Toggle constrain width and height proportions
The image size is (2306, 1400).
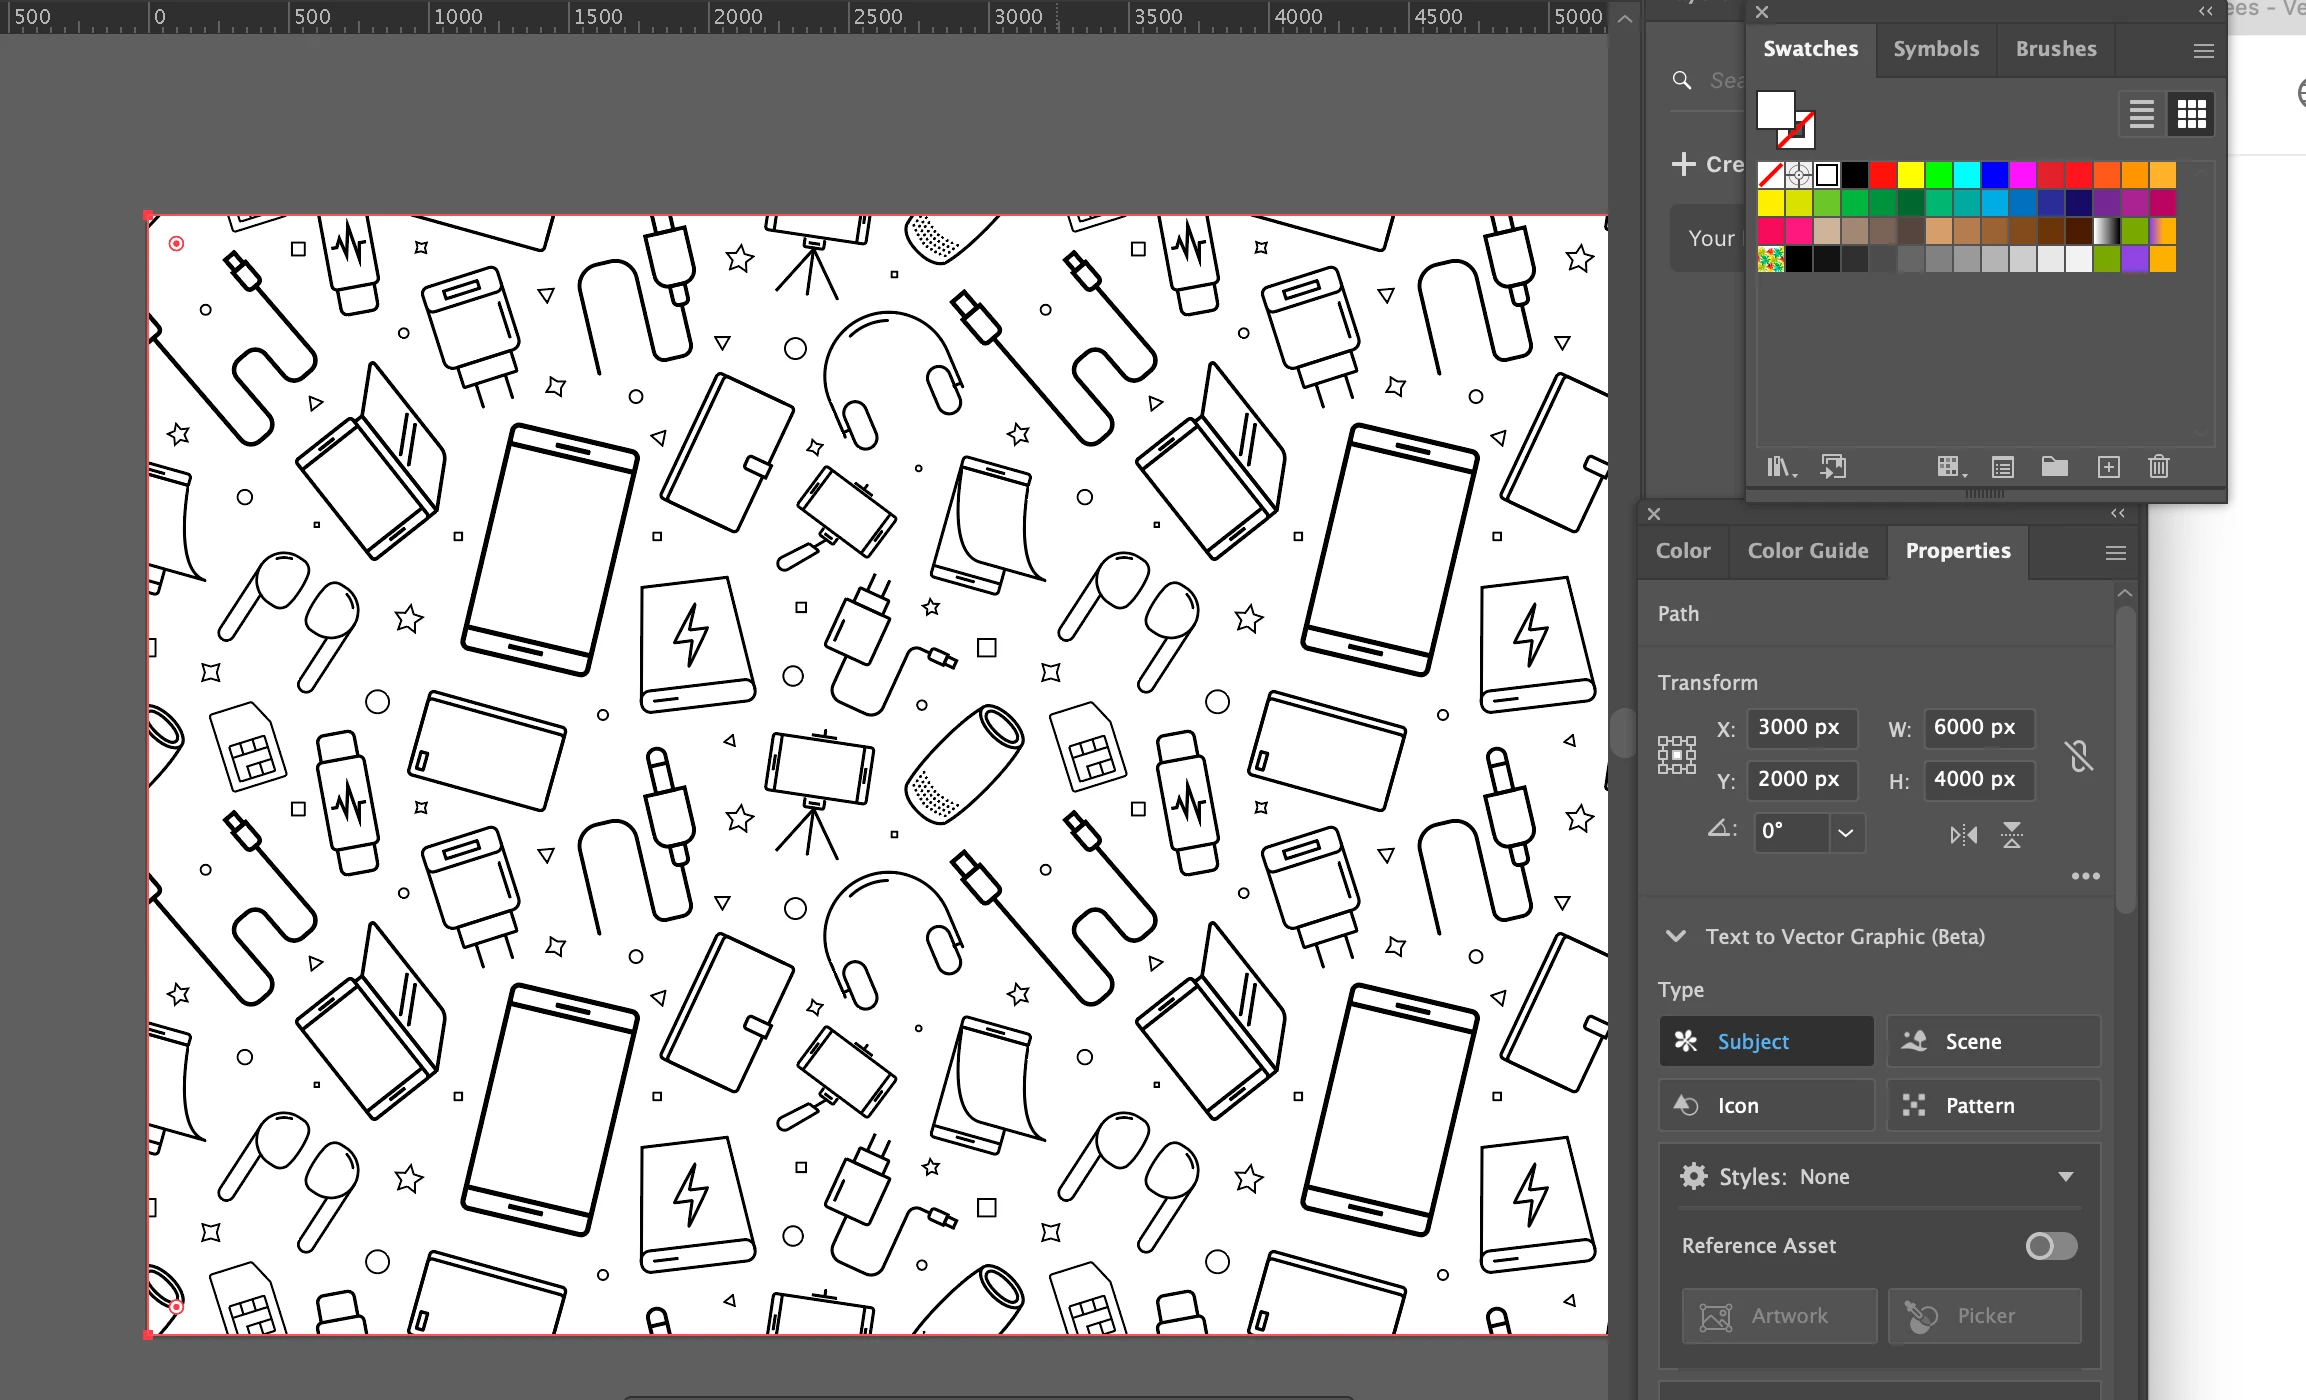click(x=2079, y=755)
